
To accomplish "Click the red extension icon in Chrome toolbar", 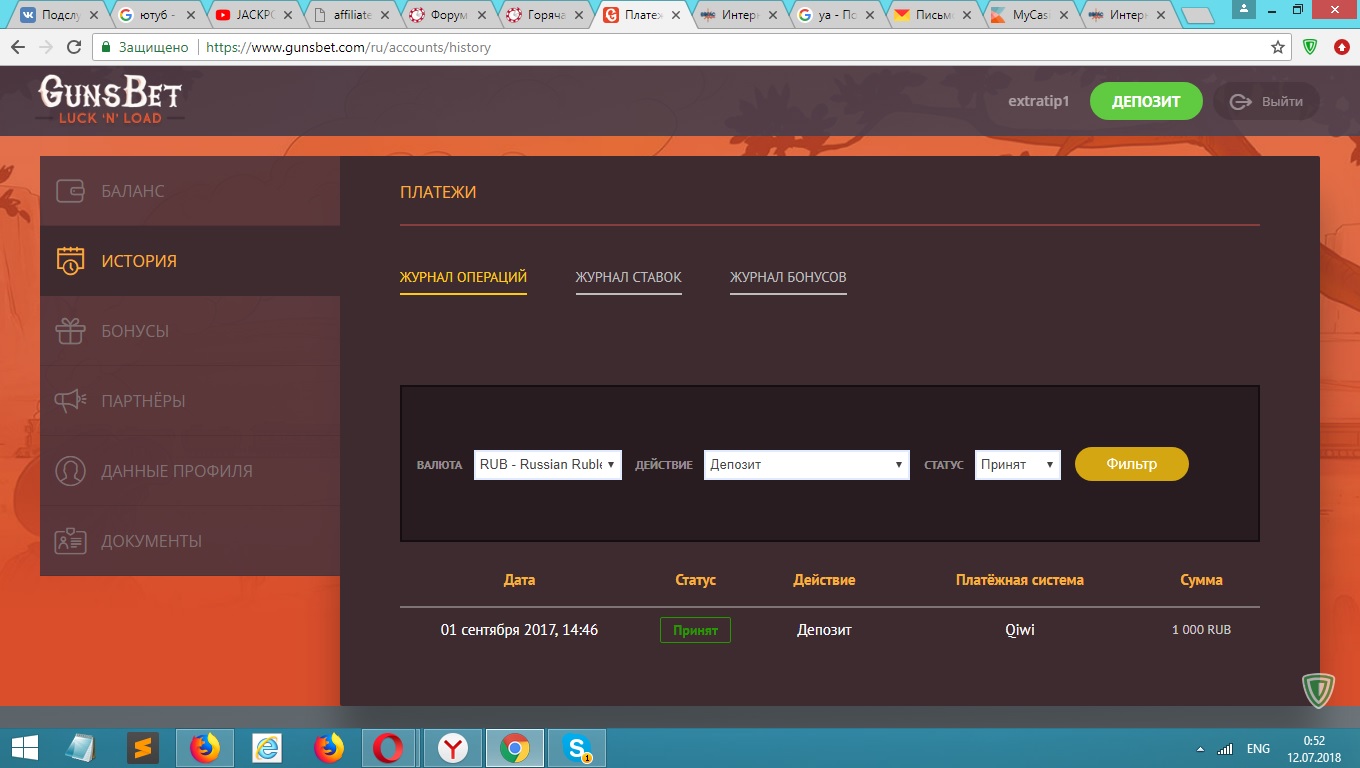I will (1341, 47).
